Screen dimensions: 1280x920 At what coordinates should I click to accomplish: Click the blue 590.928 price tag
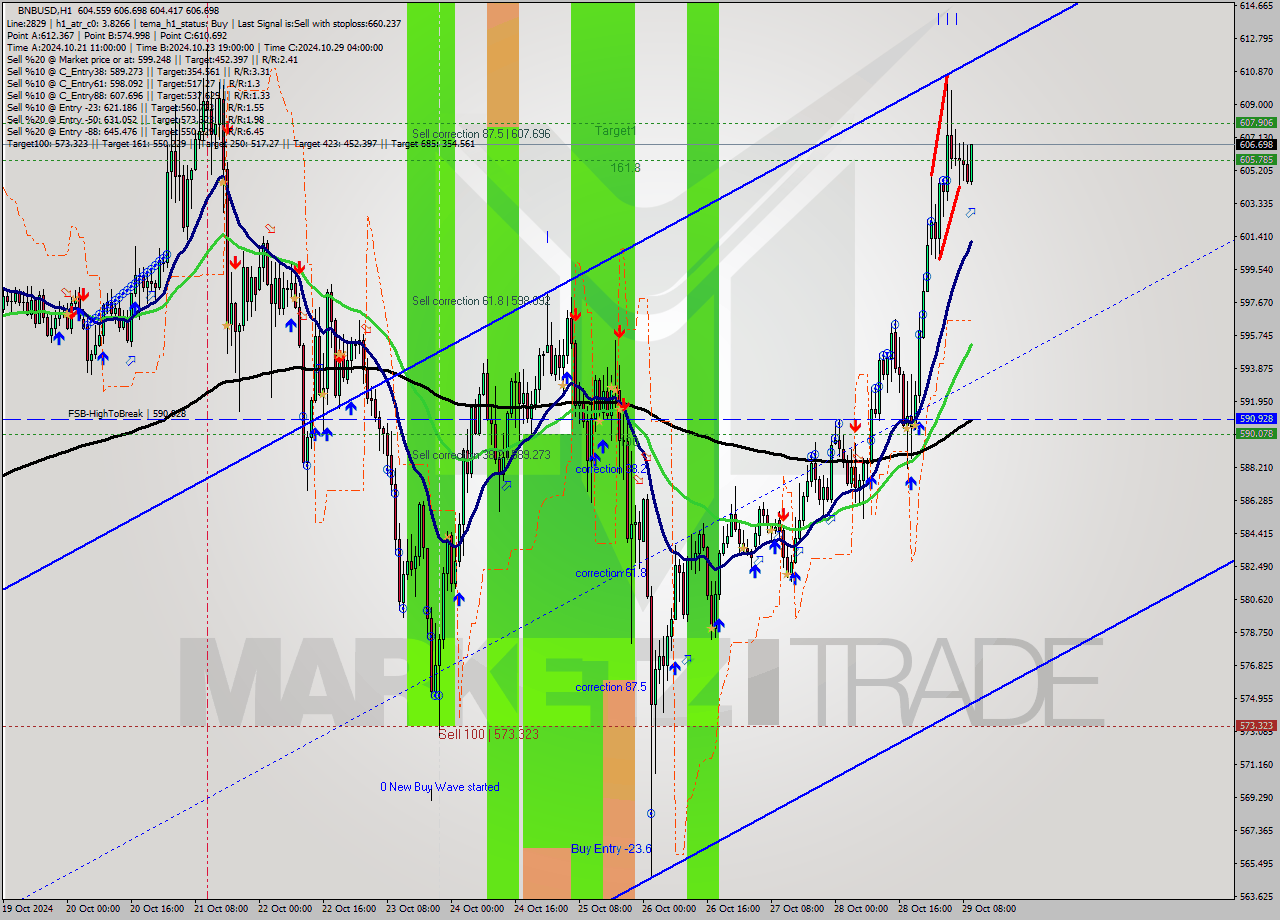click(x=1256, y=419)
